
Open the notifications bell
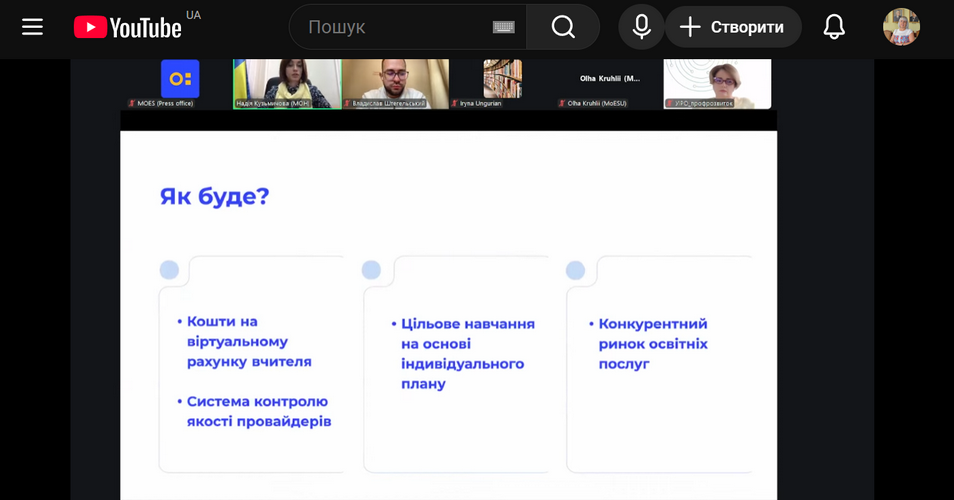(x=834, y=27)
